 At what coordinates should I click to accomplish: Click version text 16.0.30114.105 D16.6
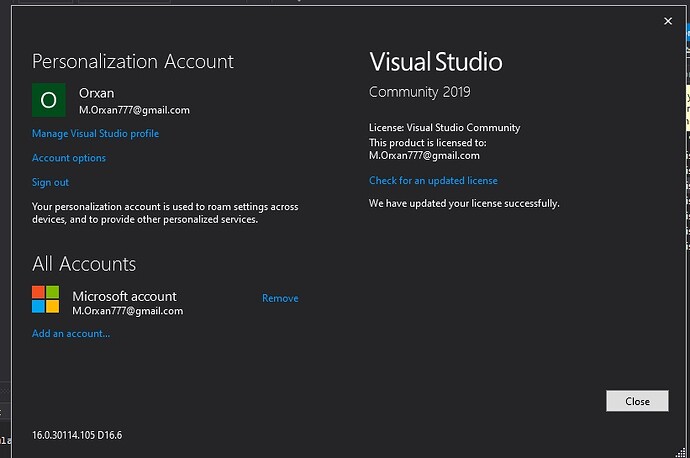pos(77,435)
